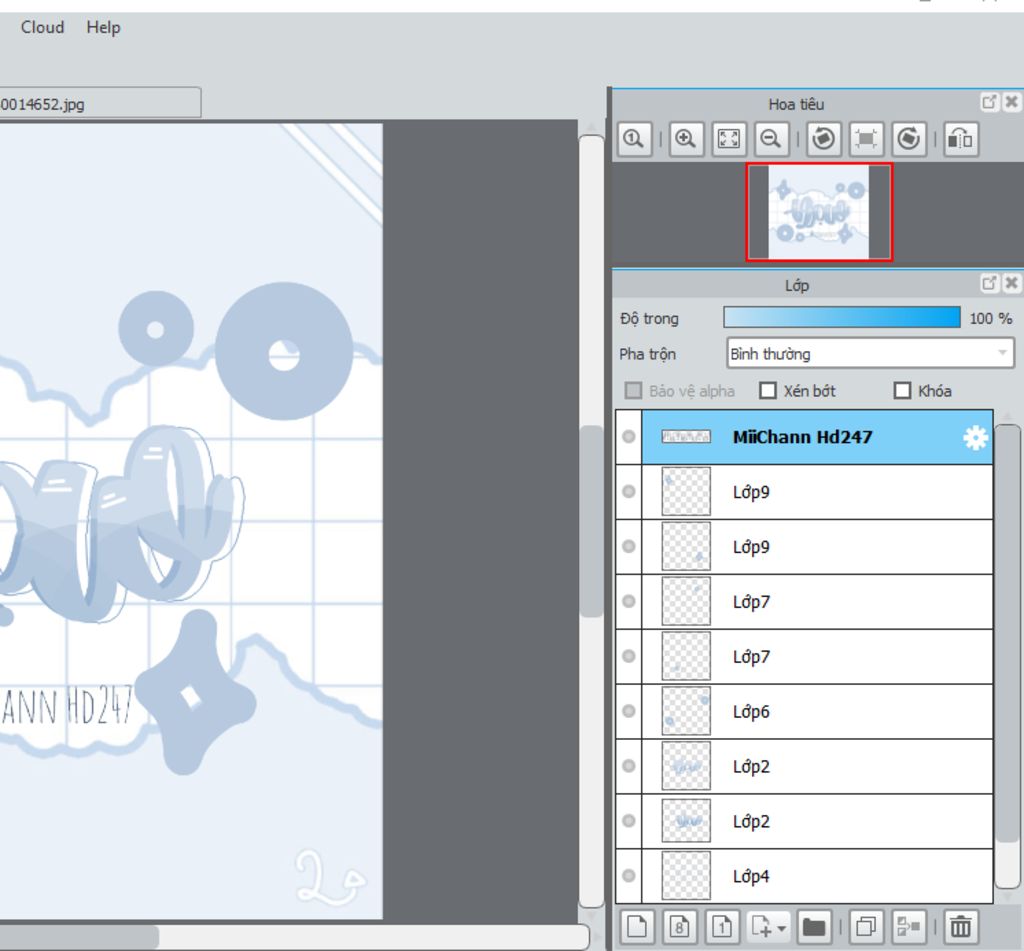The width and height of the screenshot is (1024, 951).
Task: Fit the canvas to the window
Action: [x=729, y=139]
